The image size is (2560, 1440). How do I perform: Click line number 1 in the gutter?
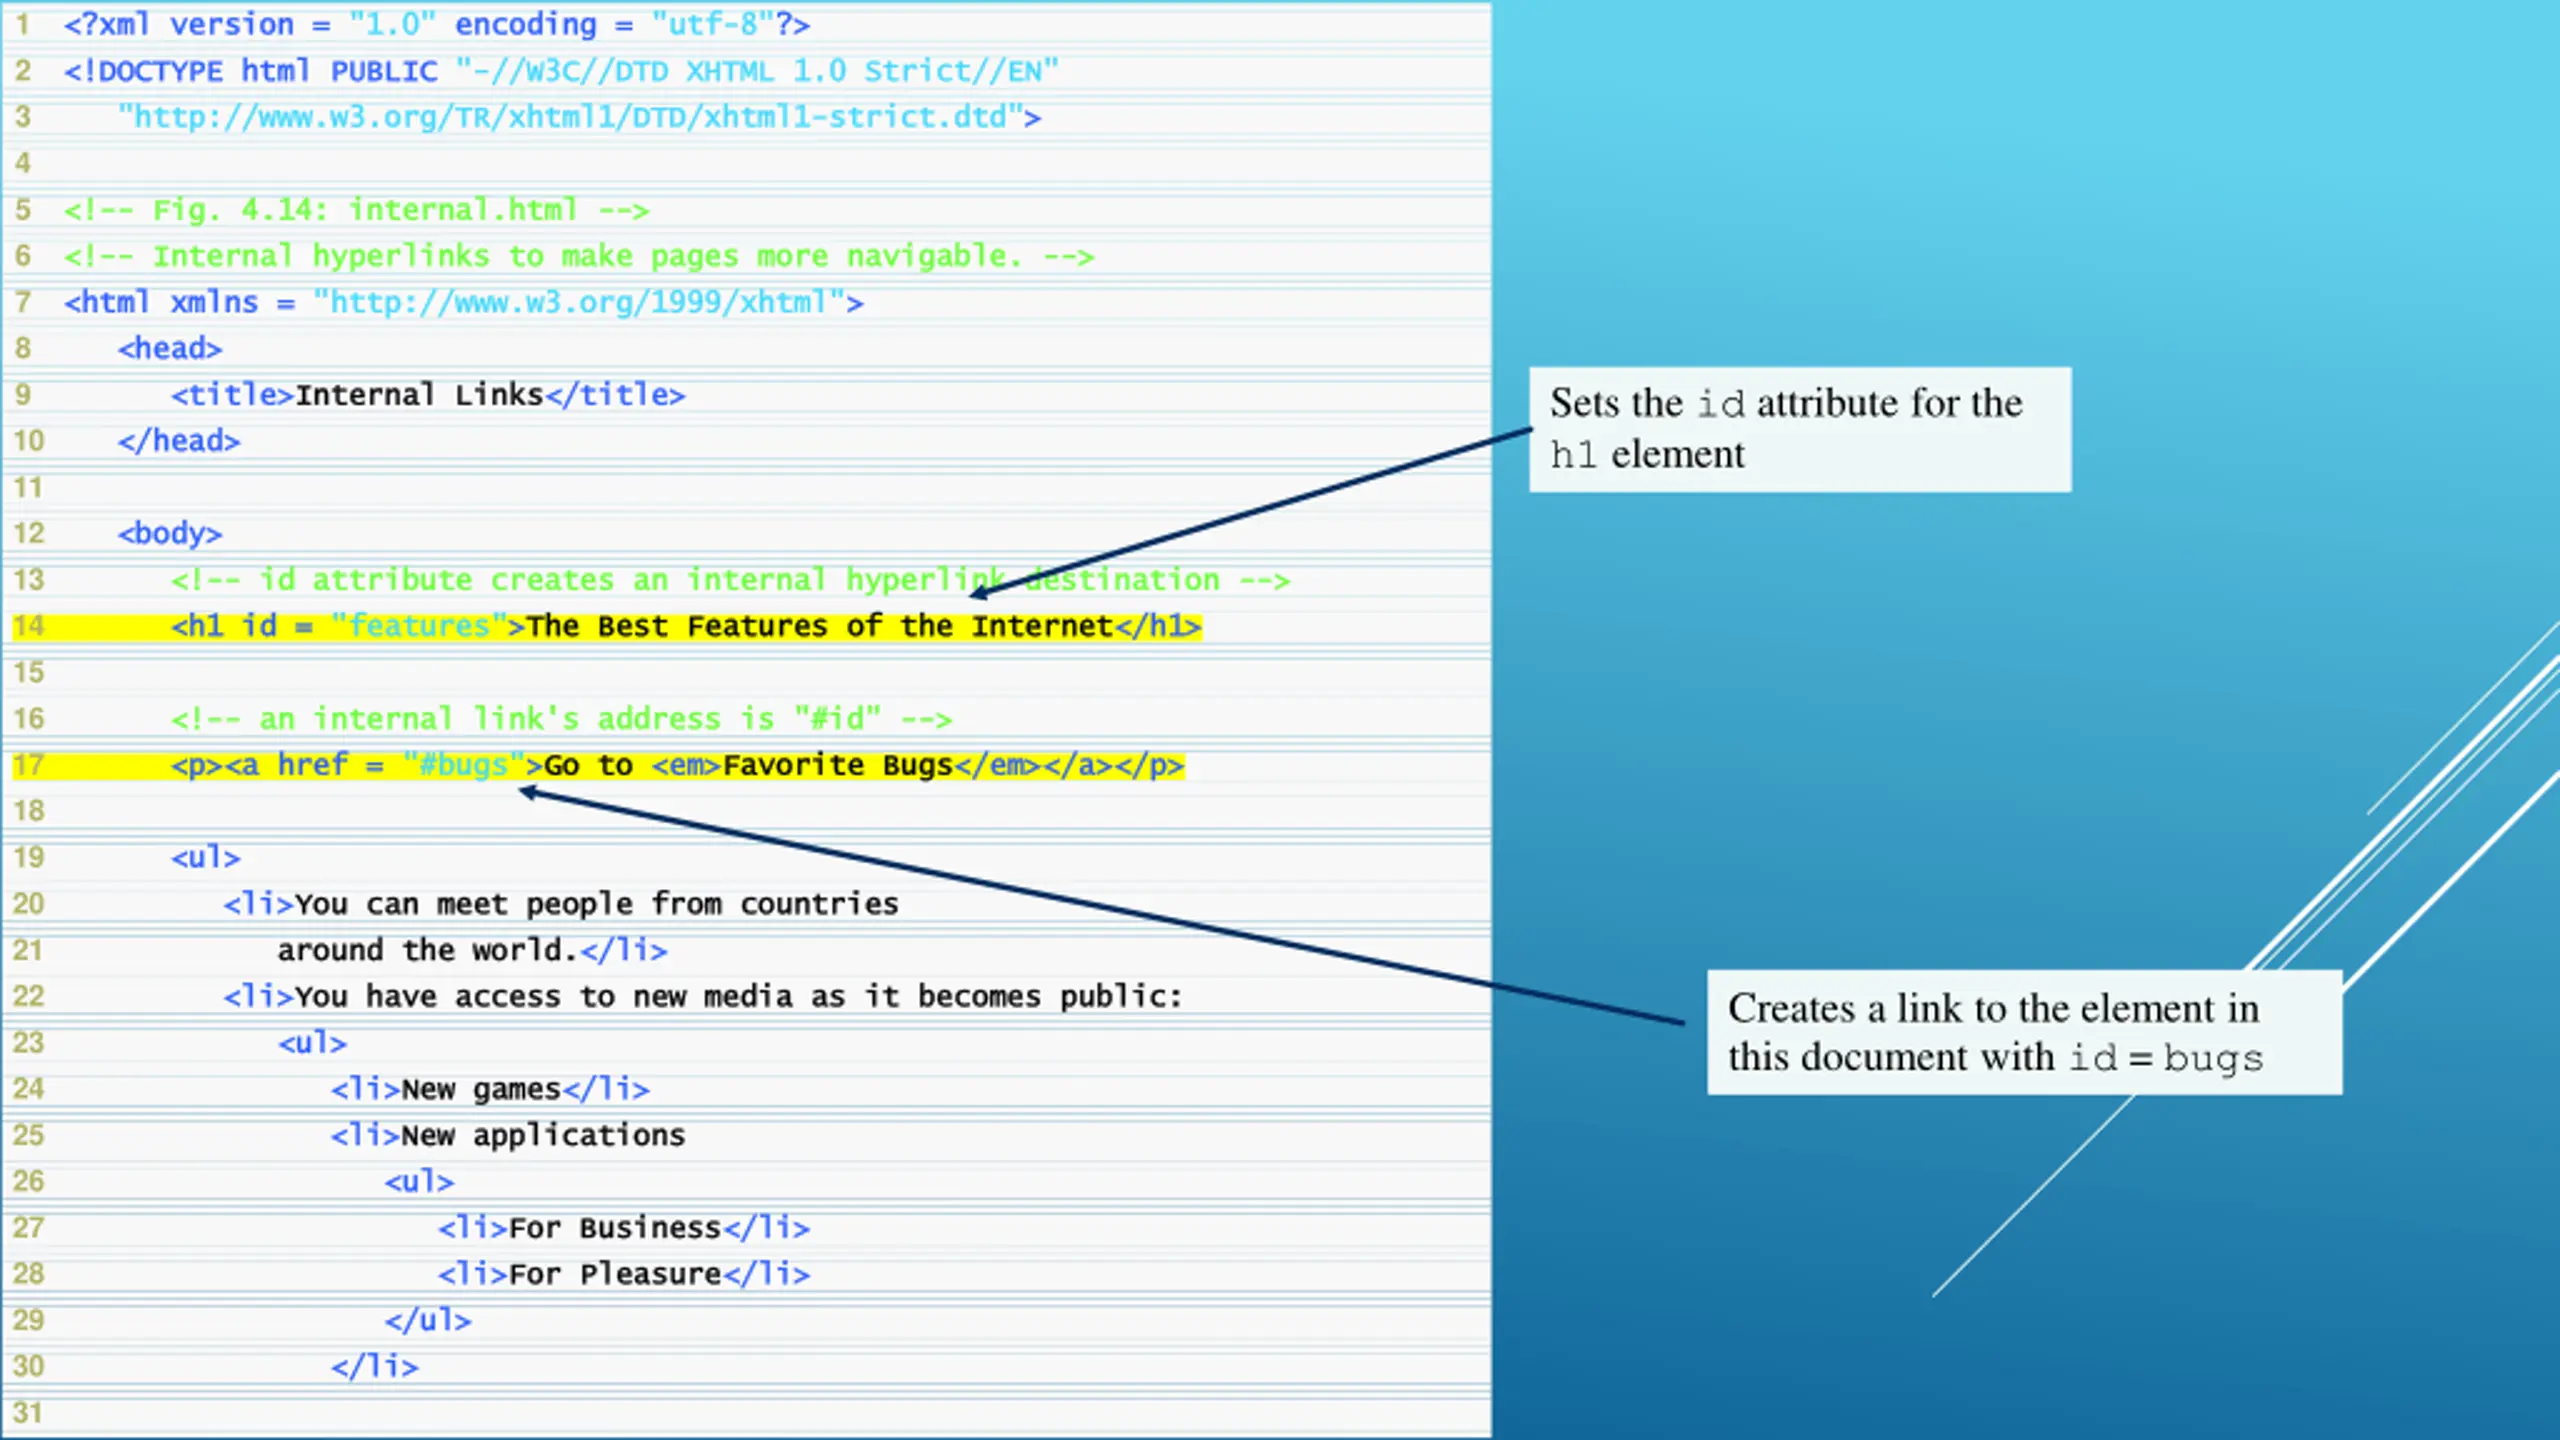(x=23, y=24)
